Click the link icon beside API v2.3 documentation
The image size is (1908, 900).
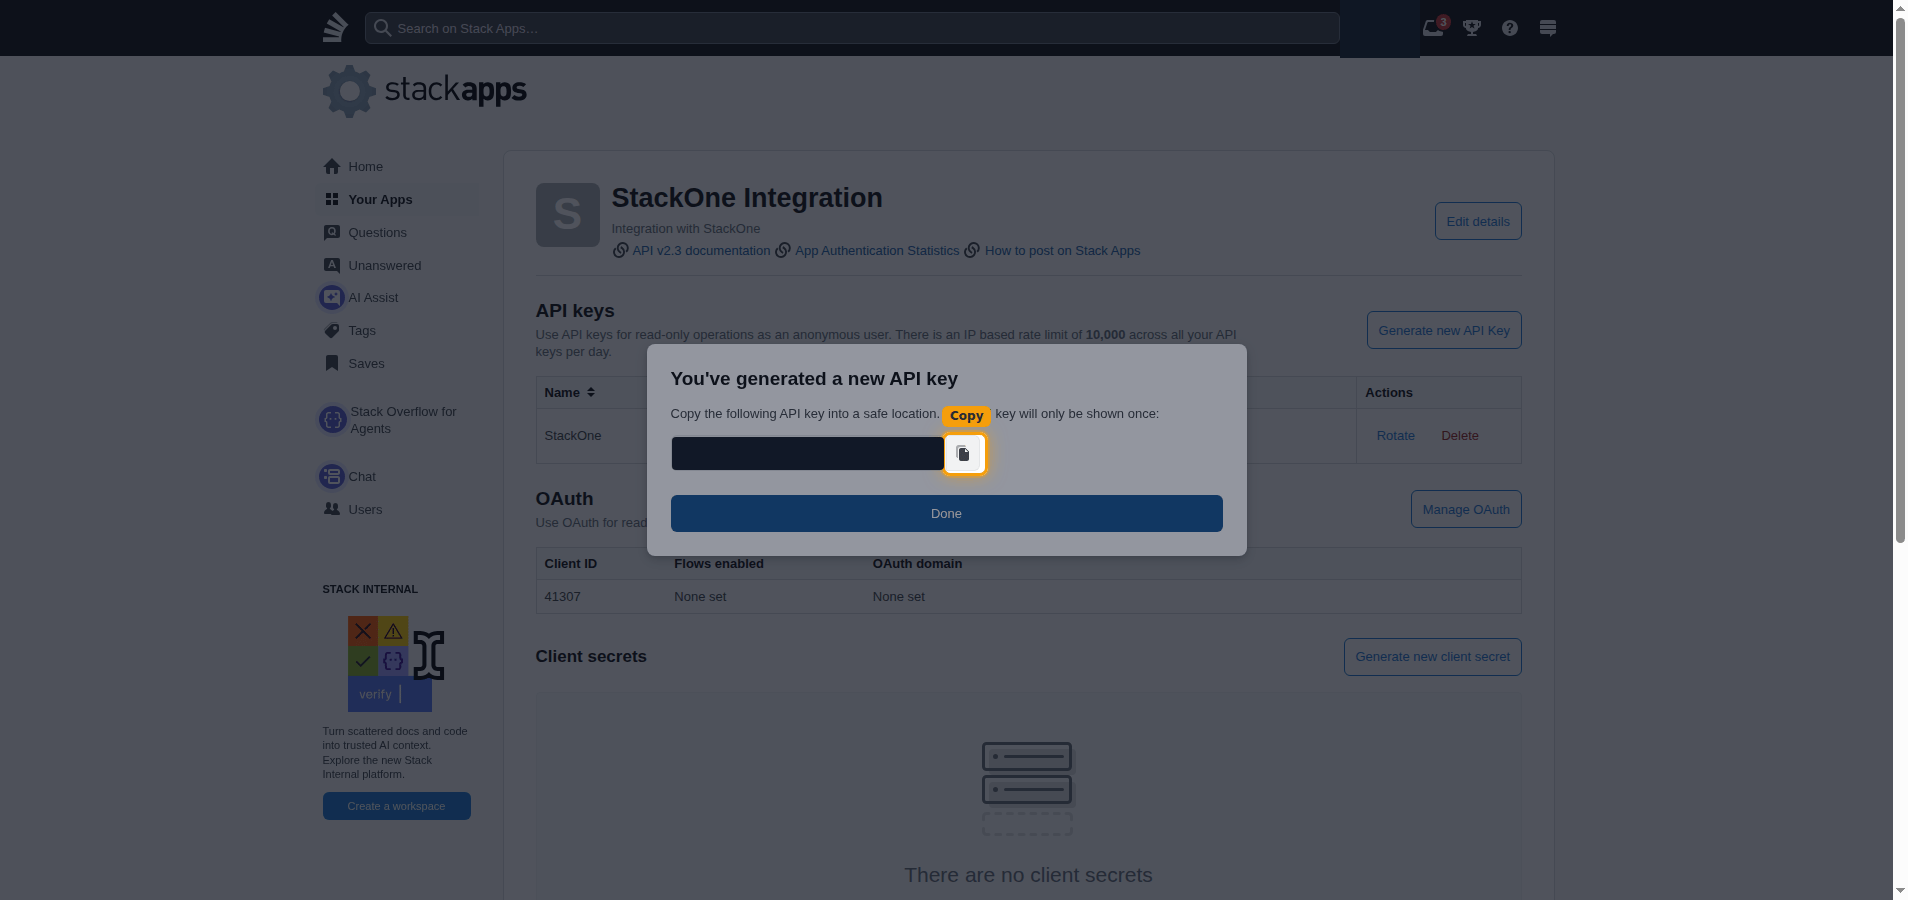click(x=621, y=250)
